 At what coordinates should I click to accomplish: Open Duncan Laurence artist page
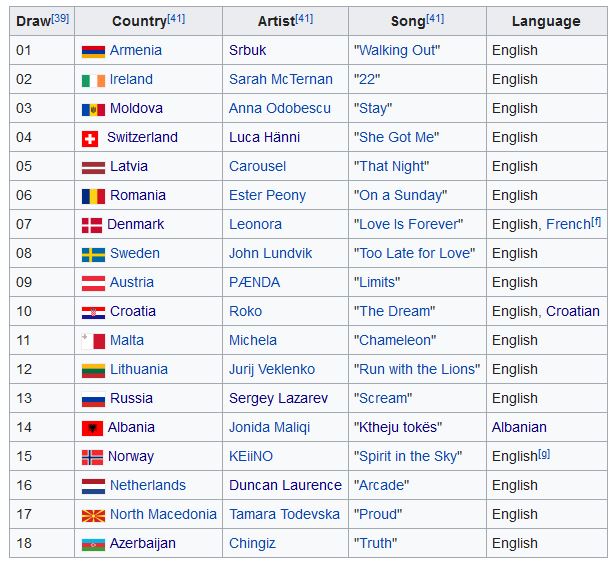[x=285, y=485]
